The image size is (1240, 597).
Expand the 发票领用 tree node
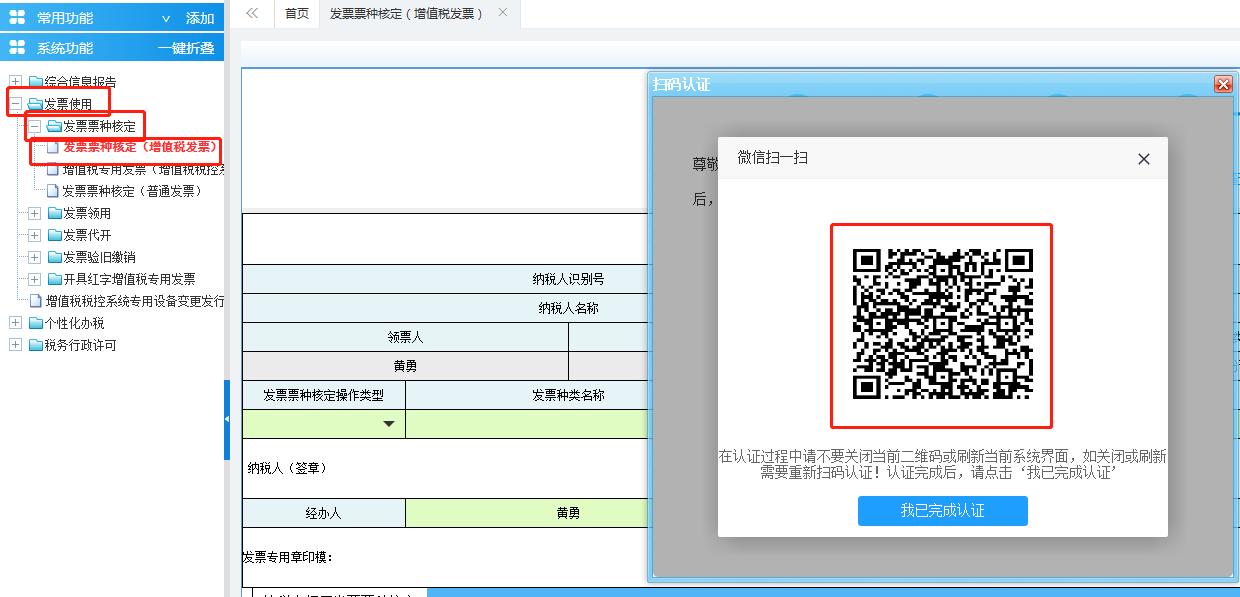tap(33, 213)
